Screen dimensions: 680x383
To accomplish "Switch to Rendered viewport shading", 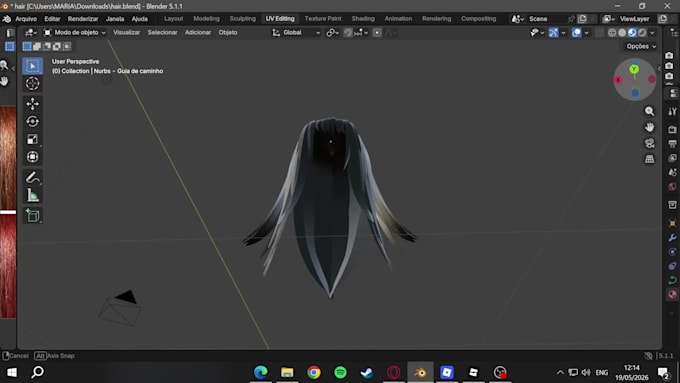I will pyautogui.click(x=642, y=33).
